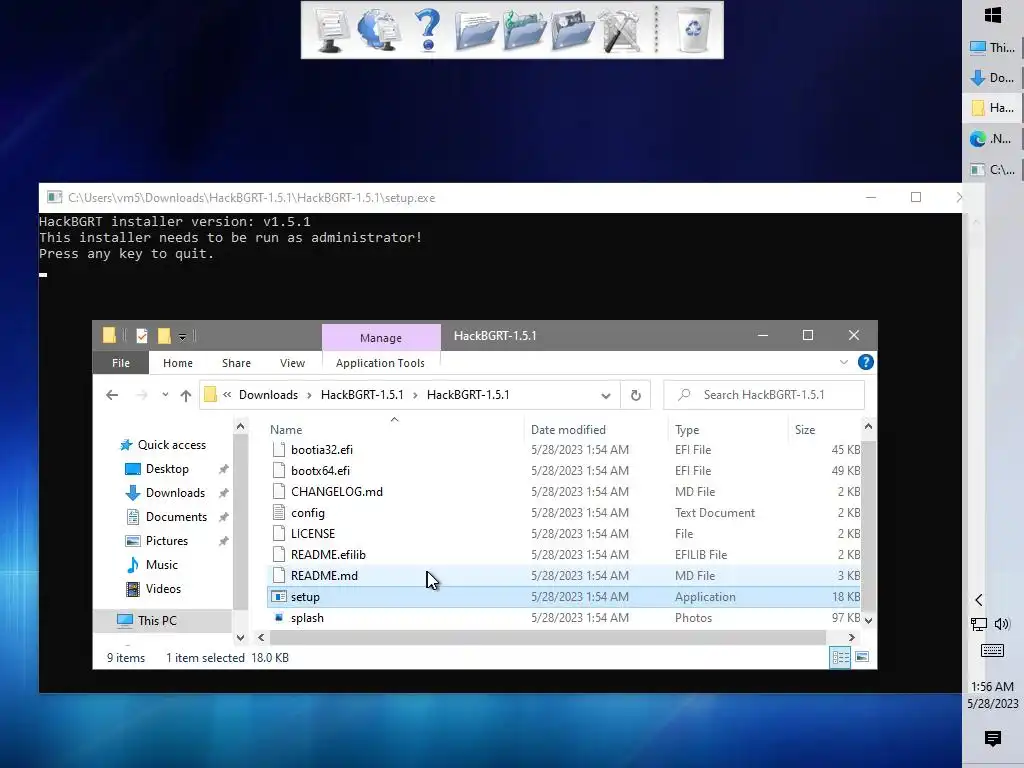Sort files by the Type column
The image size is (1024, 768).
point(728,430)
